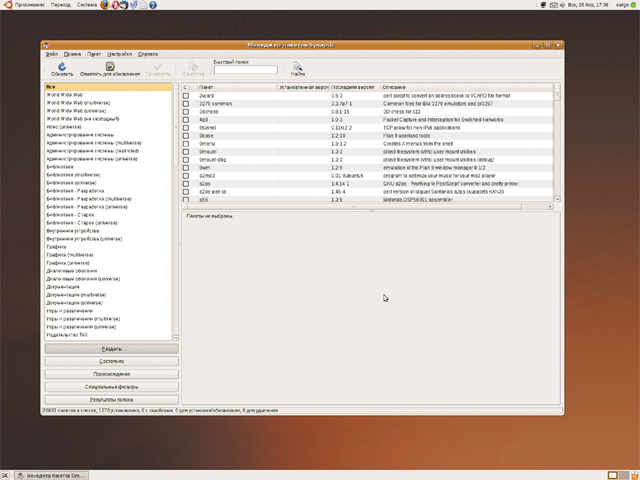Open the Пакет menu

93,54
